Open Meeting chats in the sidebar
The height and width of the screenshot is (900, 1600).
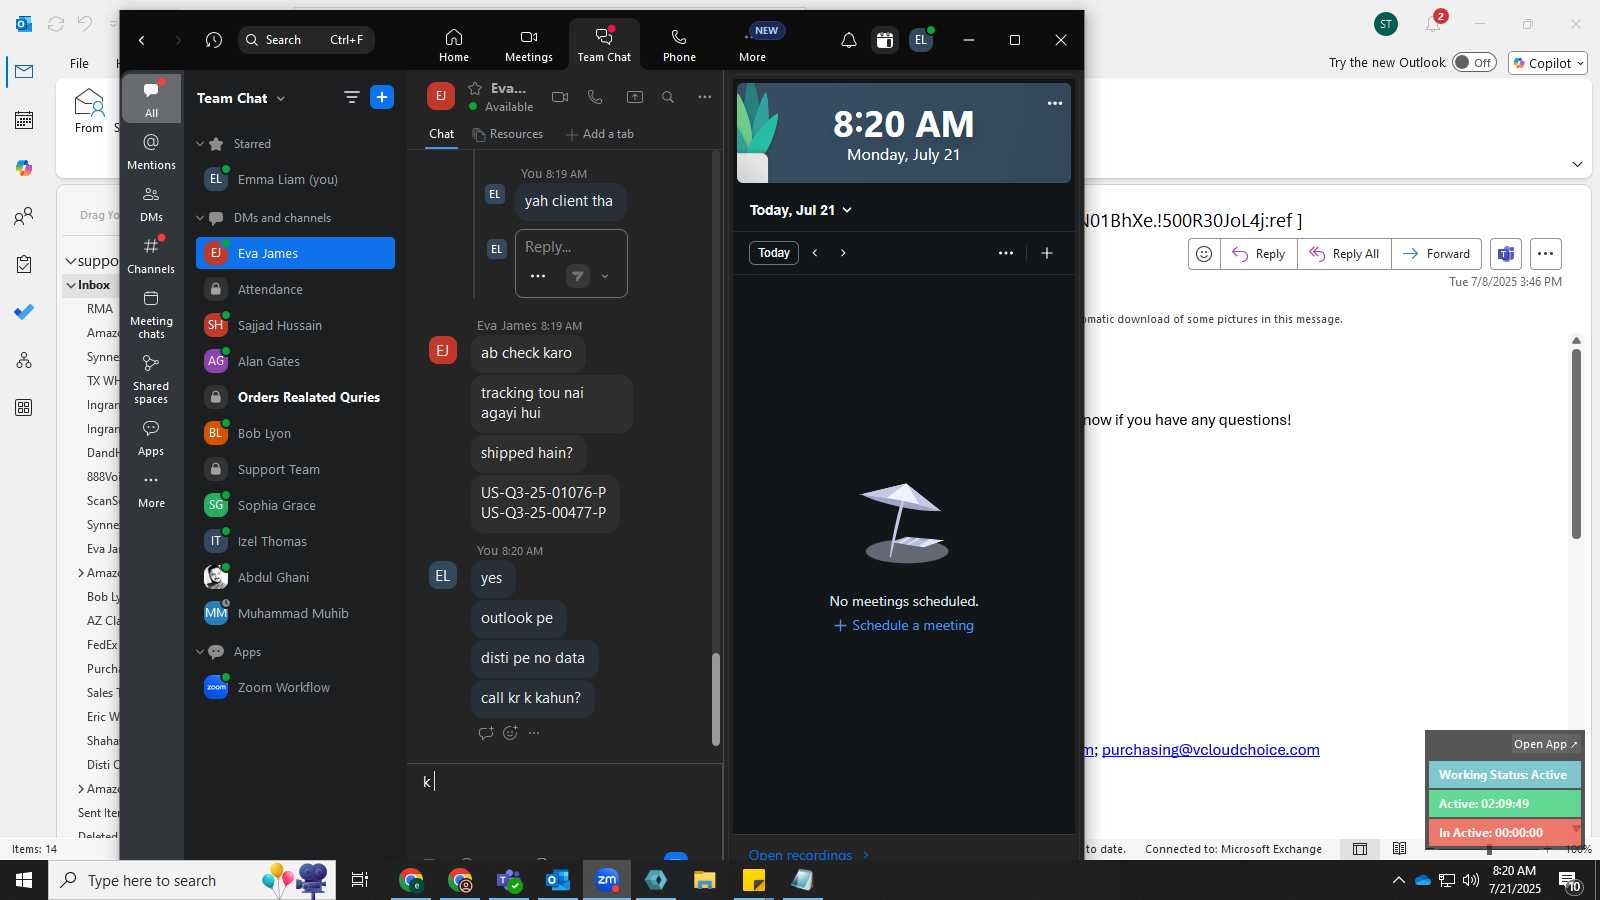(152, 314)
